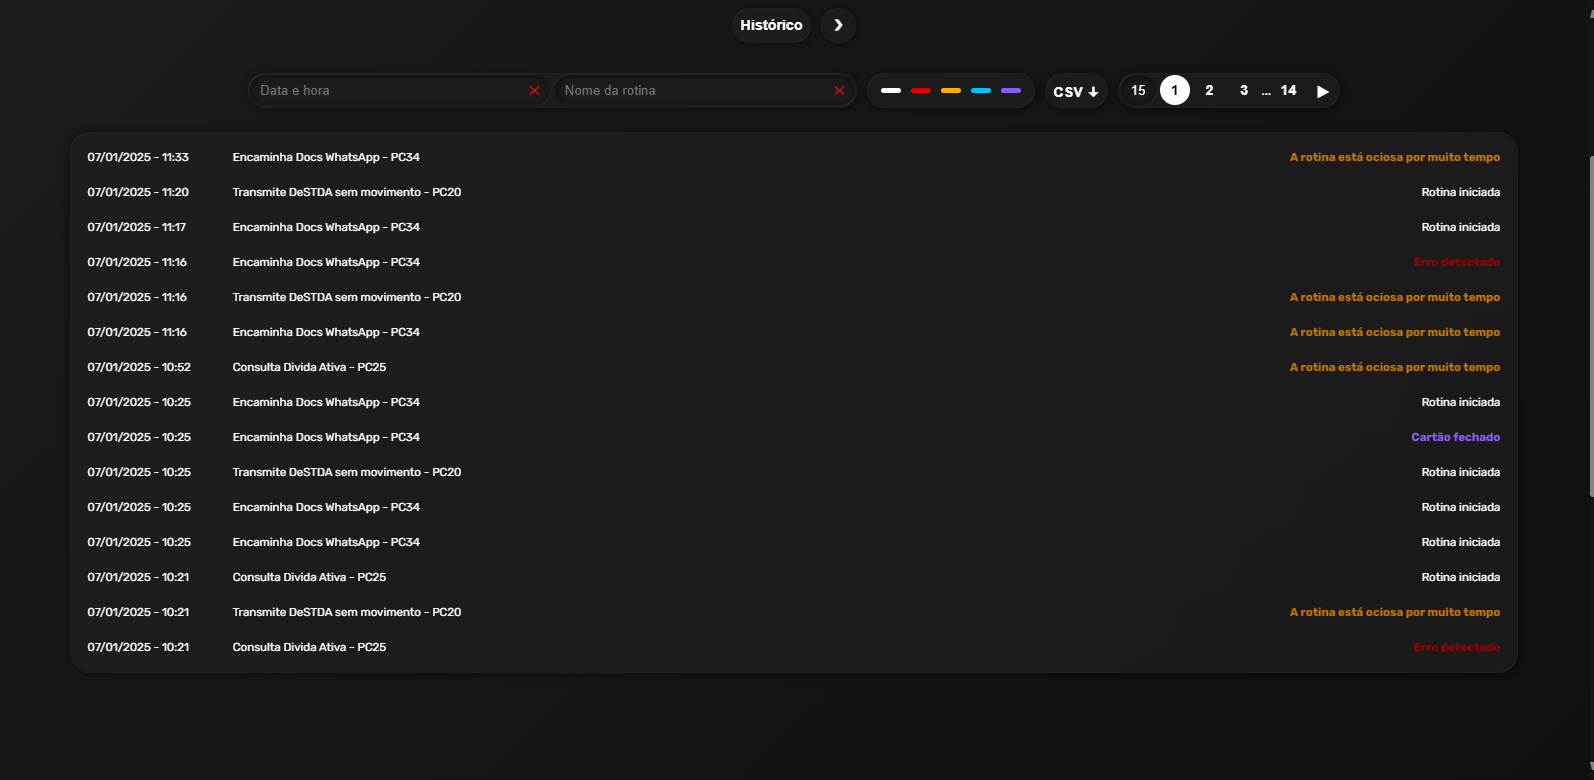1594x780 pixels.
Task: Select the 07/01/2025 - 11:33 timestamp
Action: tap(138, 157)
